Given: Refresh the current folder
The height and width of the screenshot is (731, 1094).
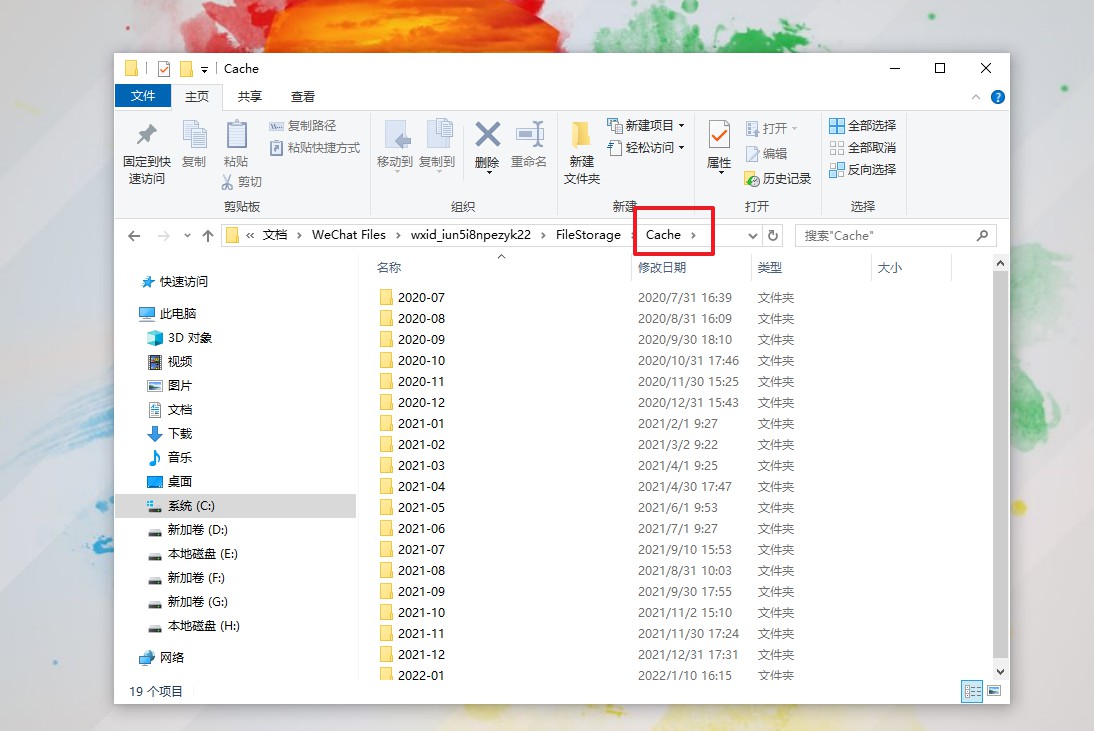Looking at the screenshot, I should (x=772, y=236).
